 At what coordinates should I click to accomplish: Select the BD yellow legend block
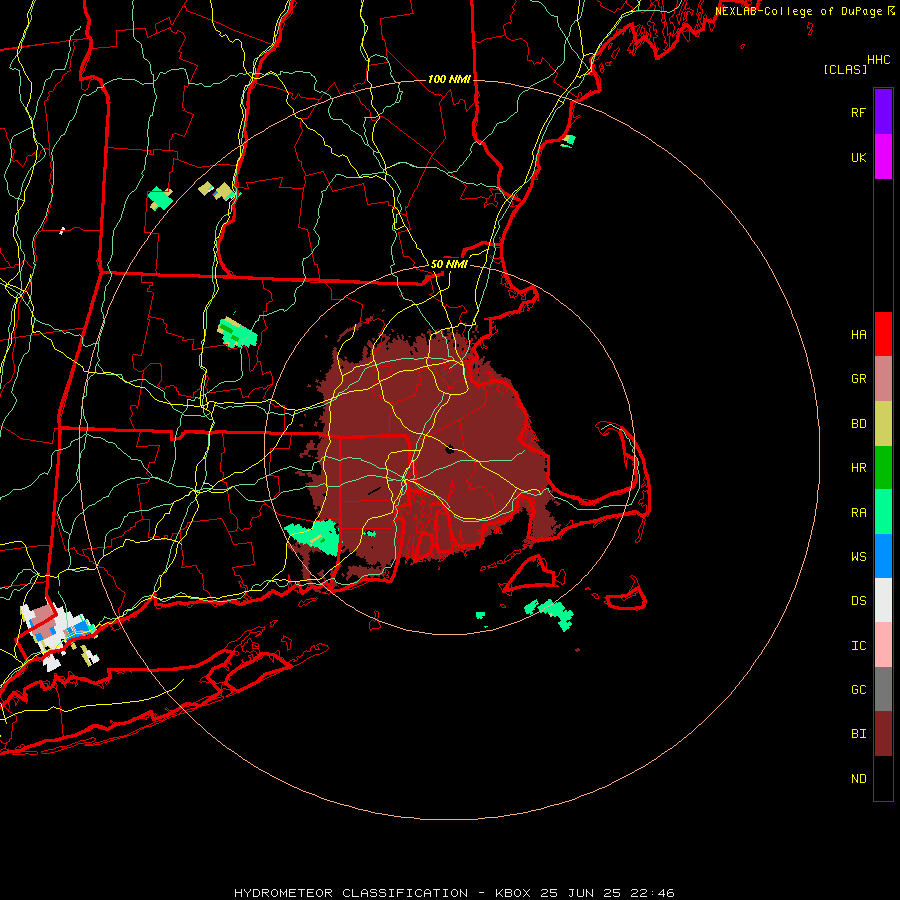coord(883,424)
